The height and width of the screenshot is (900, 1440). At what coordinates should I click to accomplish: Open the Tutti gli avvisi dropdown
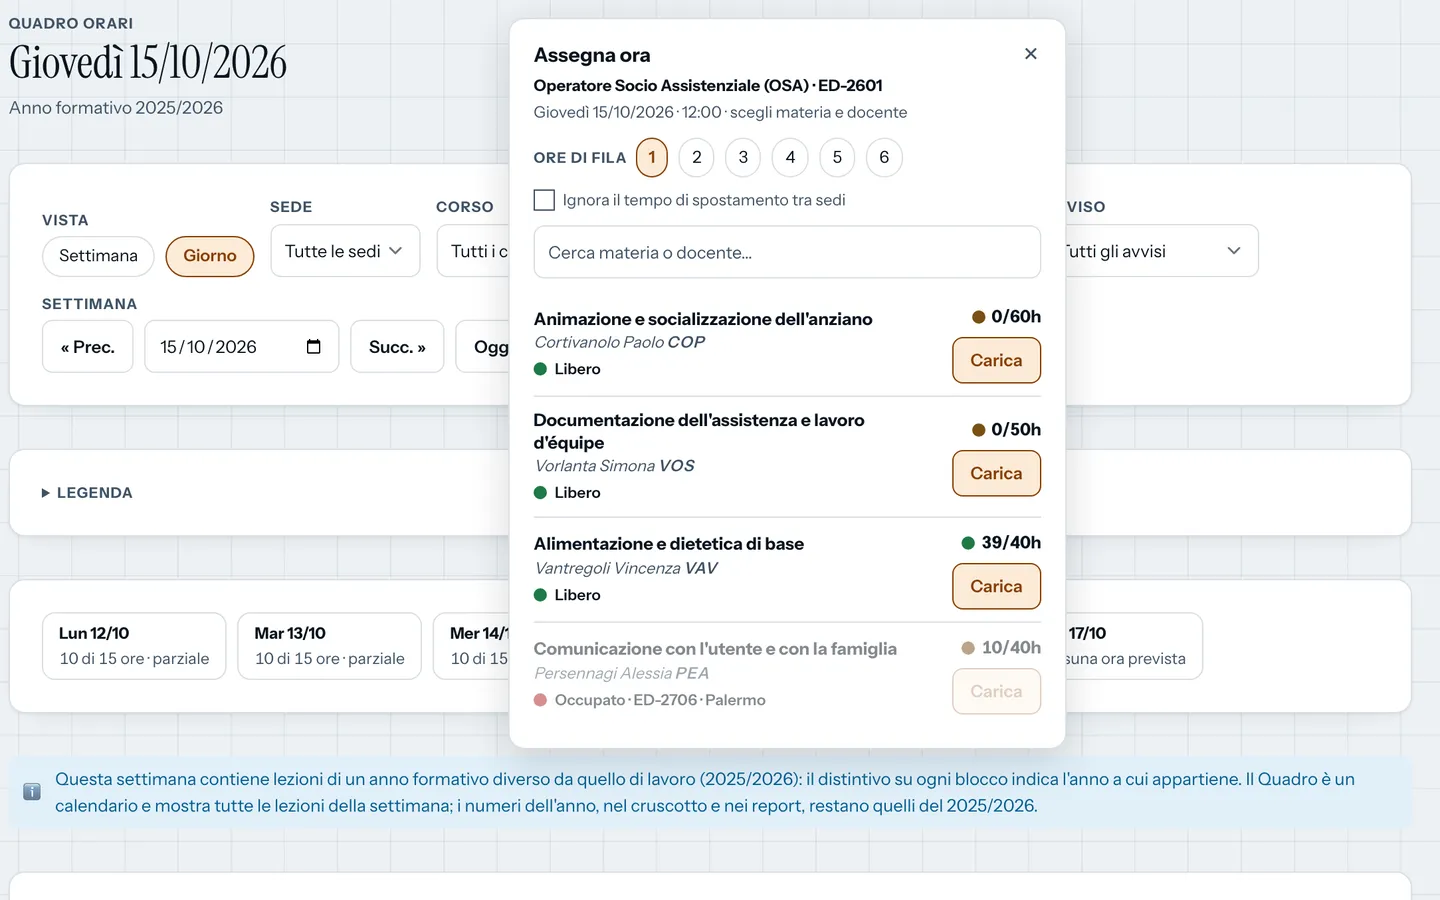pos(1162,251)
